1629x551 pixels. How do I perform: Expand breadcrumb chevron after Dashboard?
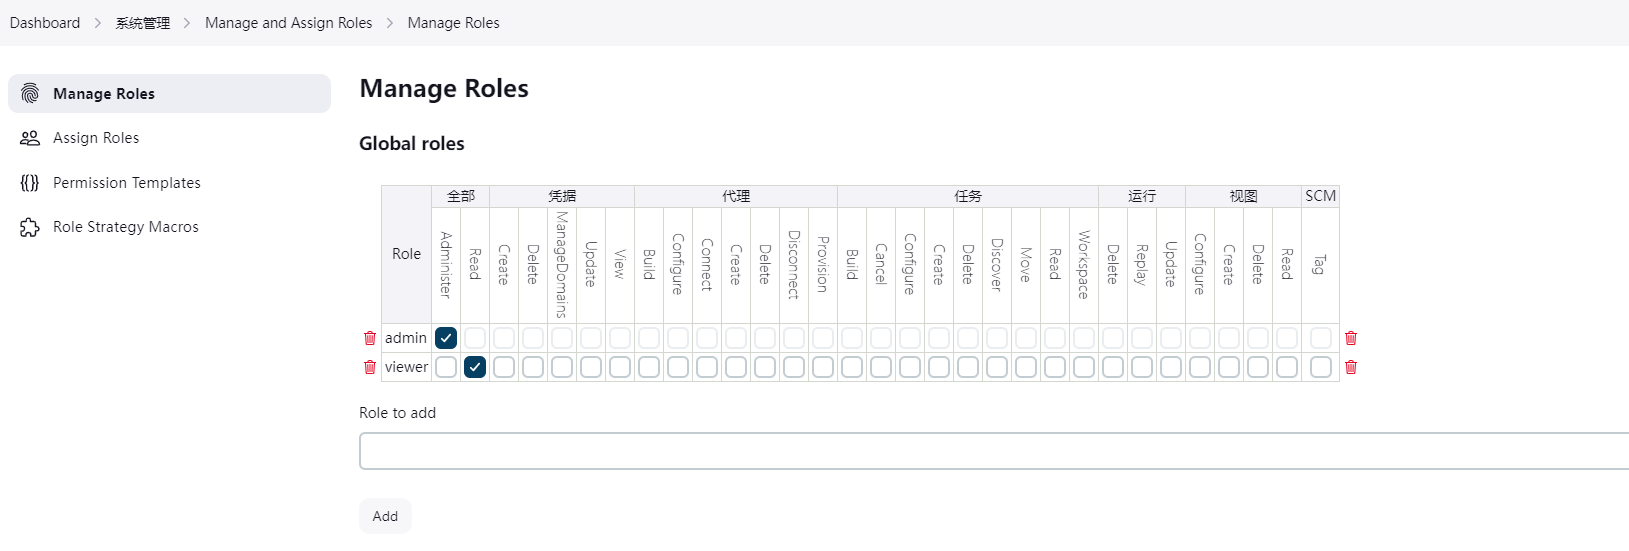98,23
